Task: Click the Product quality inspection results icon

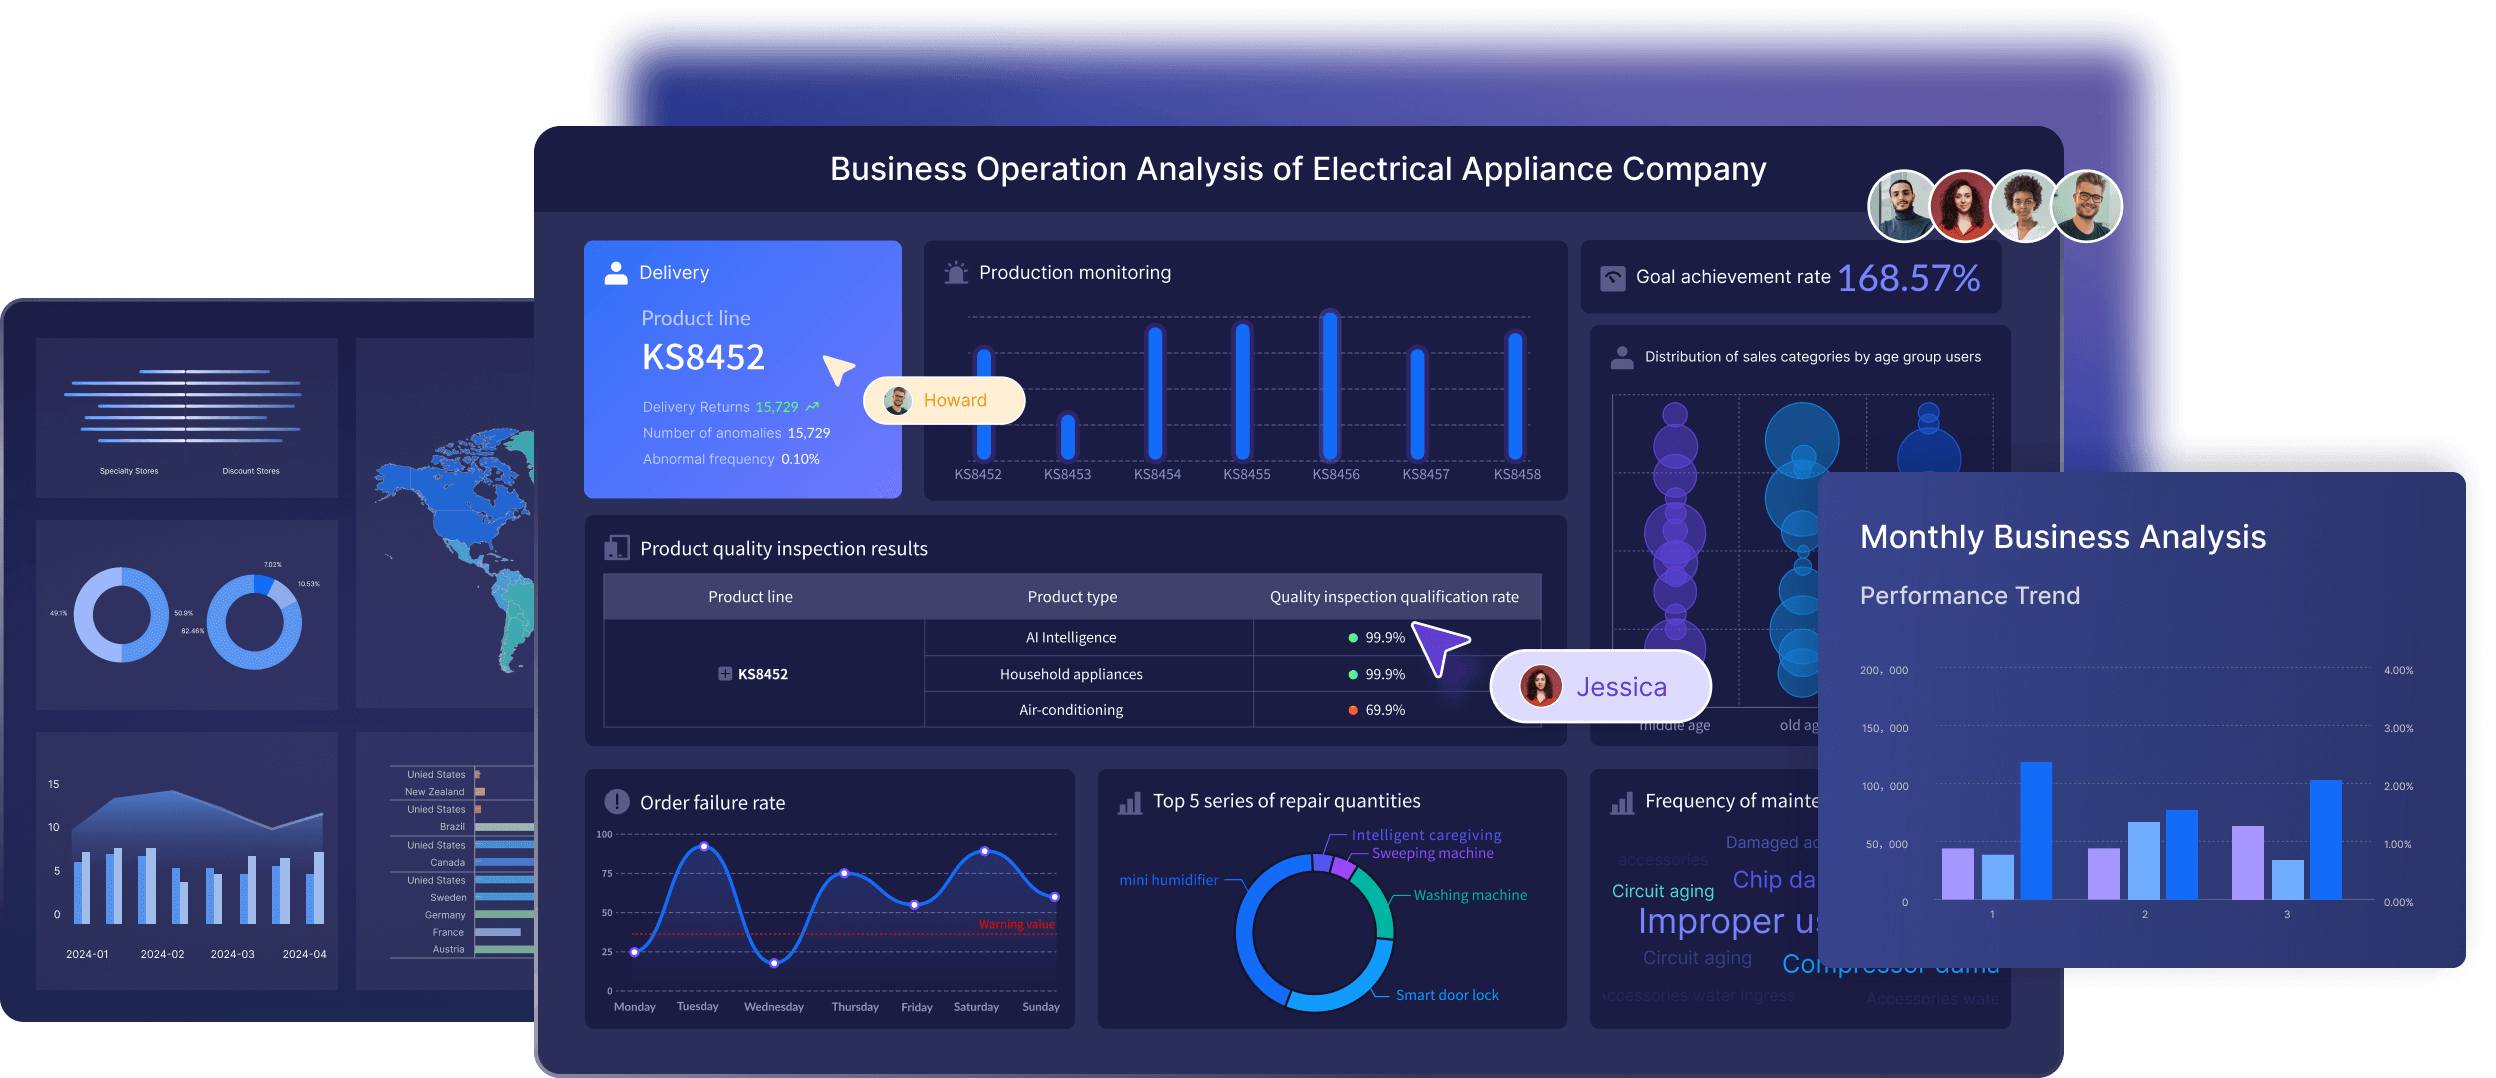Action: click(x=617, y=548)
